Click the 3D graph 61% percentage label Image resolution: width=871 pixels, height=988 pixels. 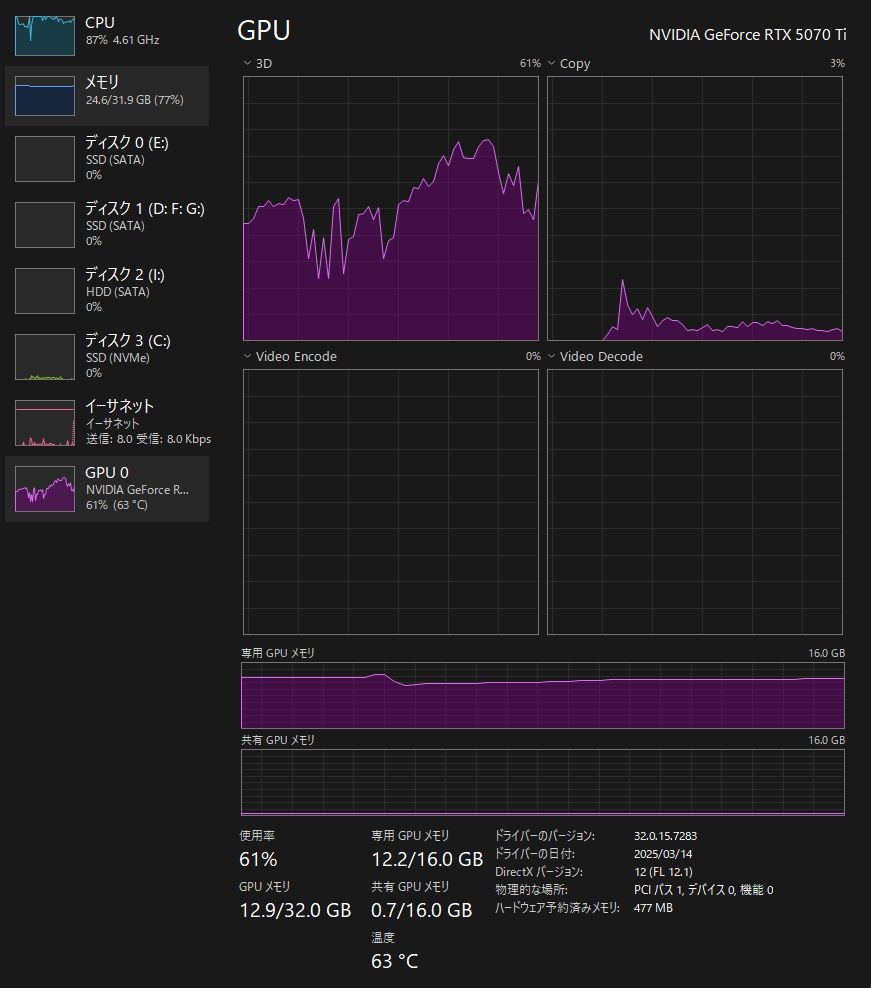[530, 63]
